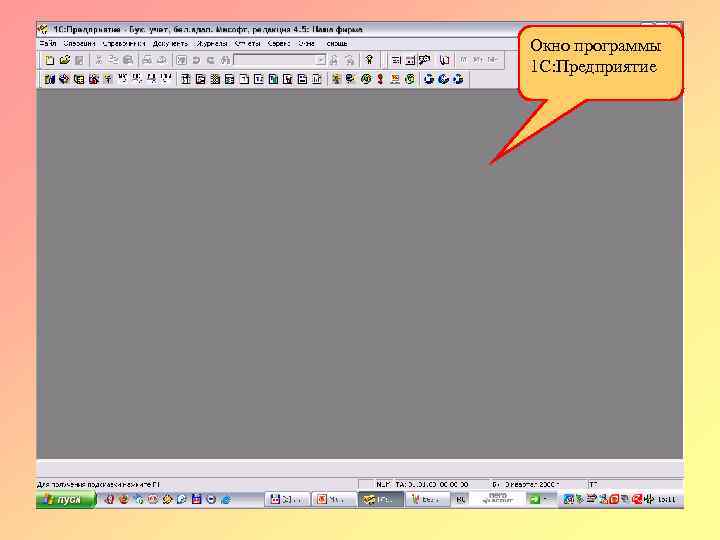Click the New document toolbar icon

point(50,60)
